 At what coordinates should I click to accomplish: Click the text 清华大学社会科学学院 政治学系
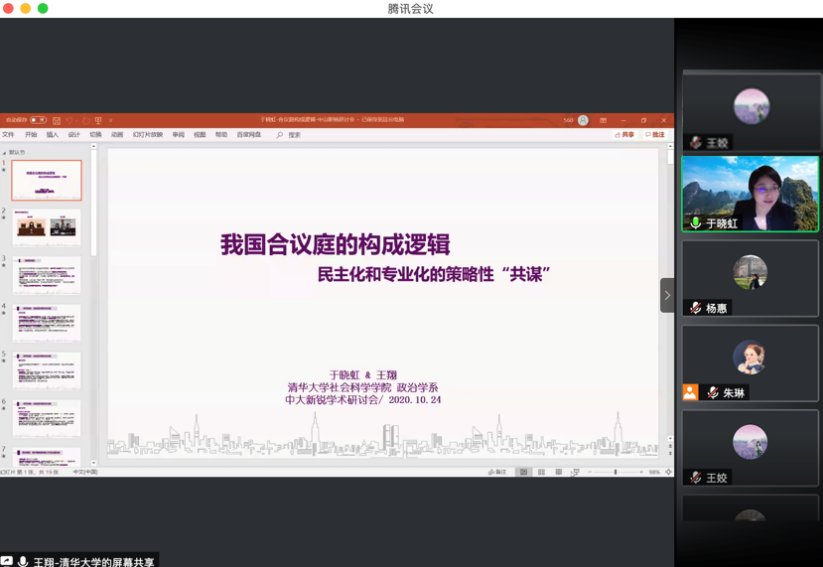click(363, 387)
